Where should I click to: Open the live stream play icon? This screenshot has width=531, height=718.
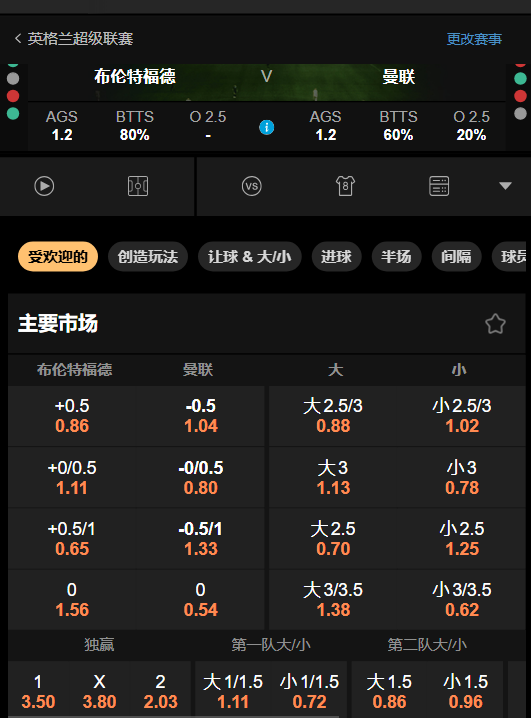coord(44,186)
